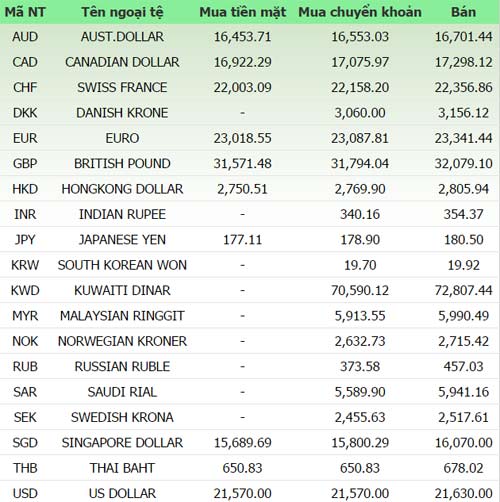Image resolution: width=500 pixels, height=502 pixels.
Task: Click the Bán column header
Action: [463, 12]
